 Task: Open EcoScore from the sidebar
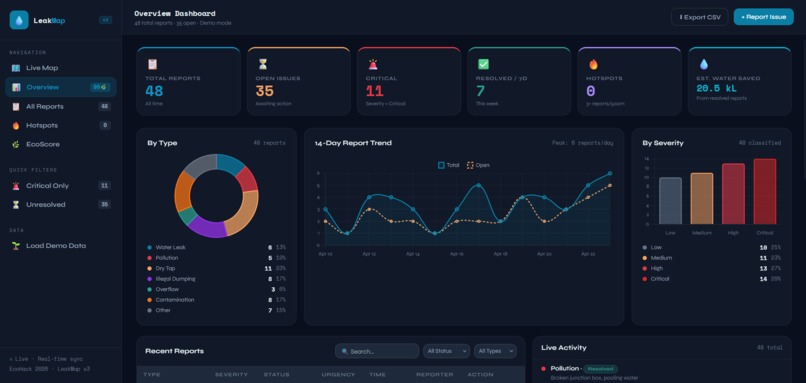[x=61, y=144]
